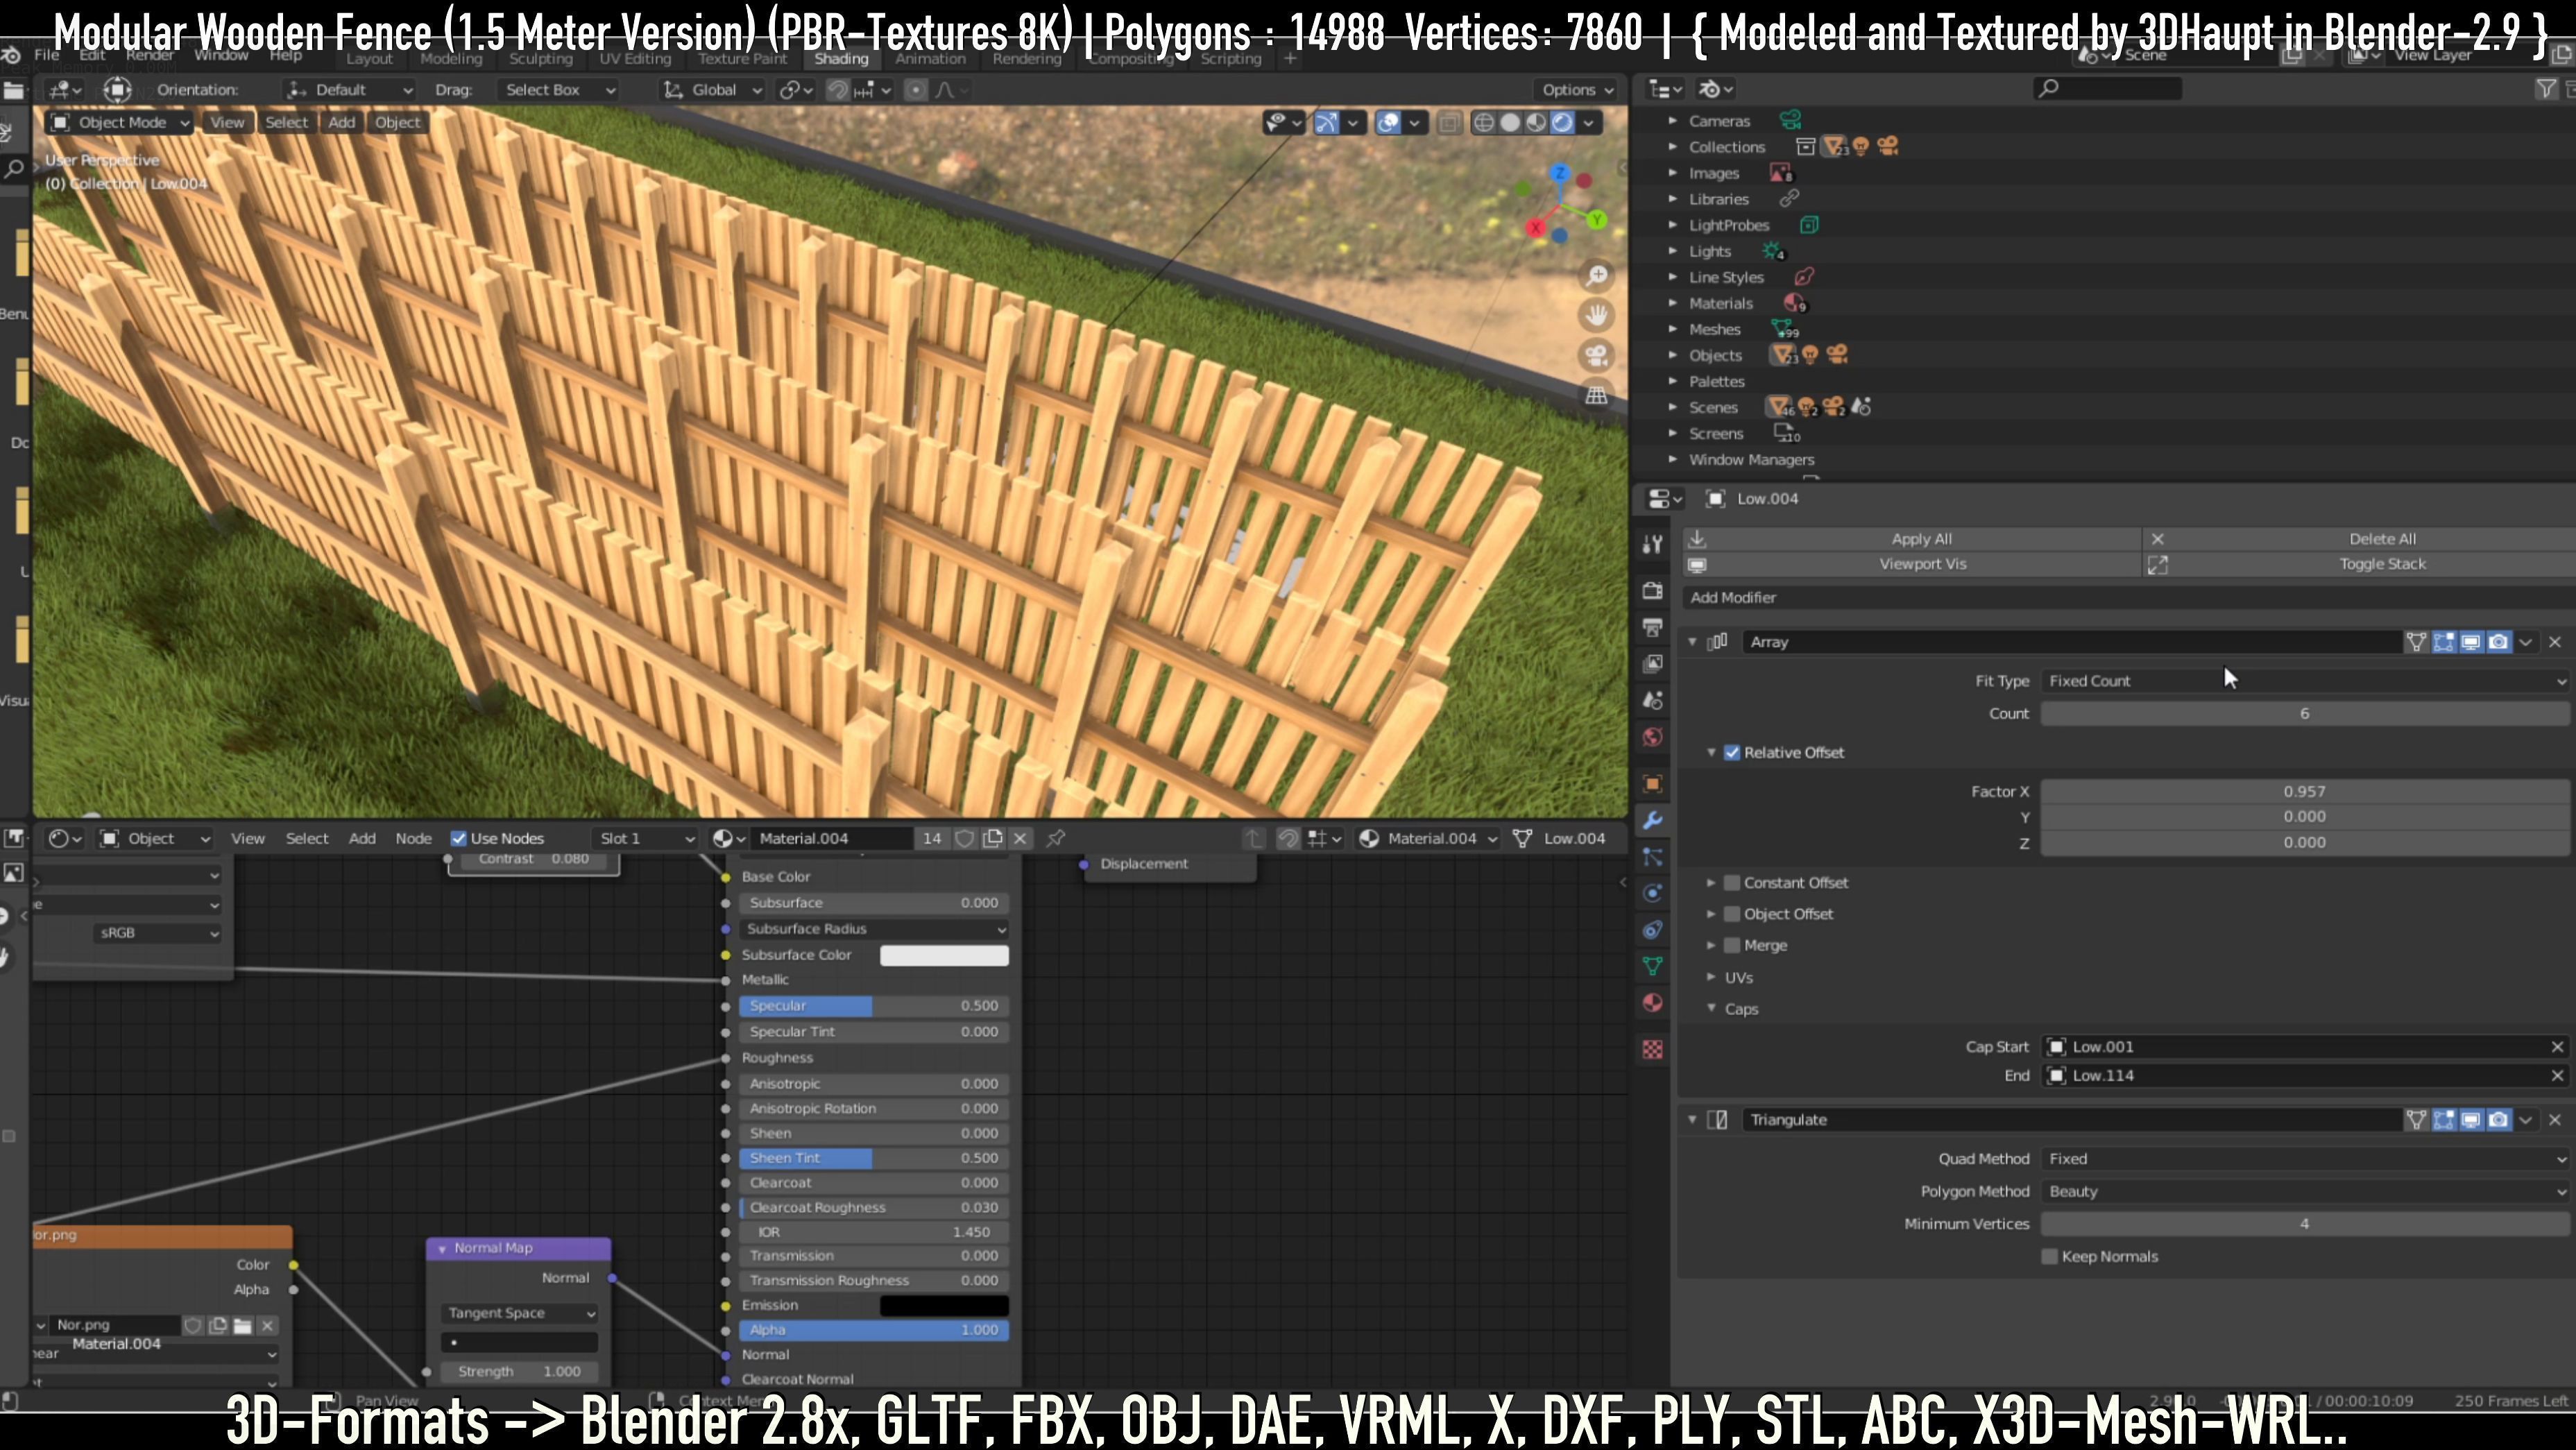
Task: Toggle viewport gizmos button
Action: point(1326,122)
